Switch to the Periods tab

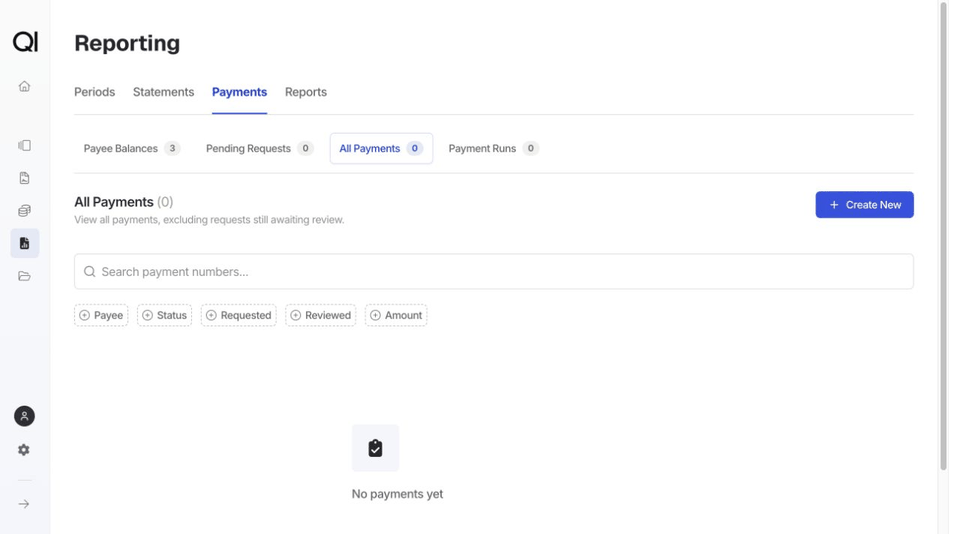click(94, 92)
